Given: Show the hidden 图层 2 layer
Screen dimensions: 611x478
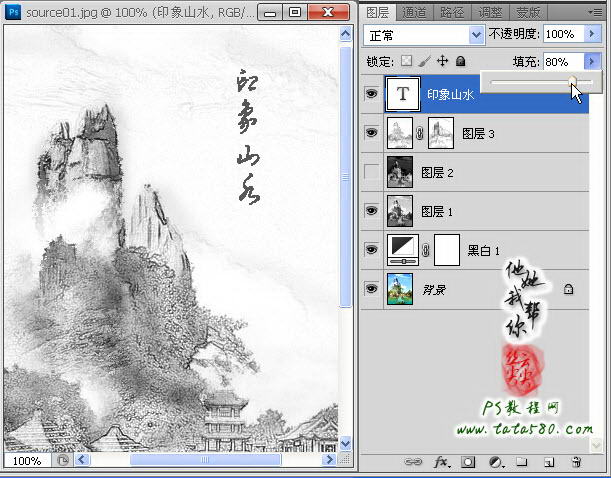Looking at the screenshot, I should (x=372, y=171).
